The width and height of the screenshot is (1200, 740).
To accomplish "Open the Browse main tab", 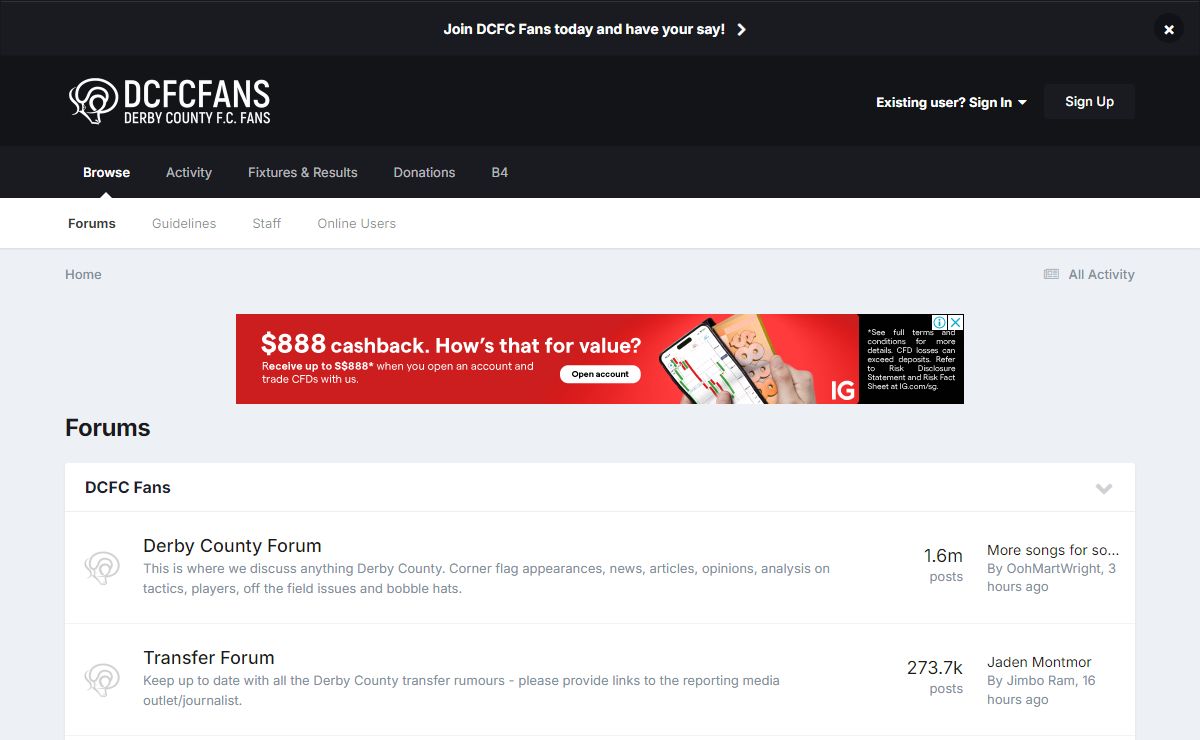I will click(106, 172).
